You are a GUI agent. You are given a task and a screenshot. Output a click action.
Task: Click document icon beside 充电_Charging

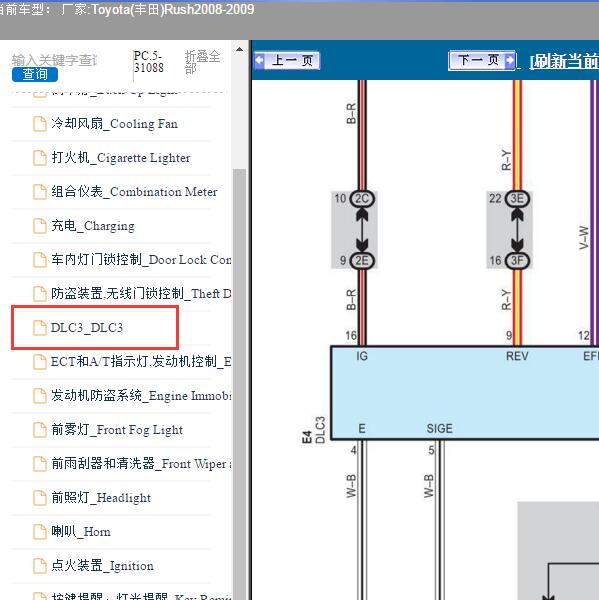(x=40, y=226)
